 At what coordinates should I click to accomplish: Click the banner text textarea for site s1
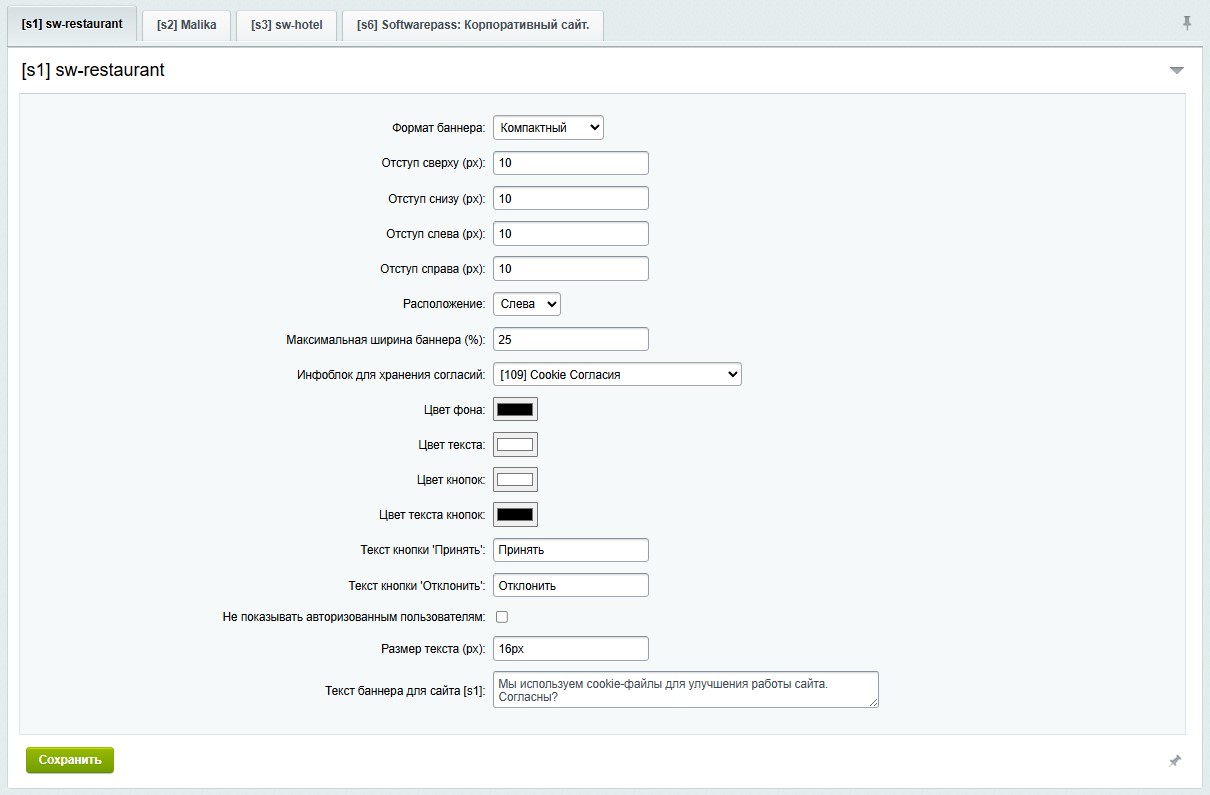pos(685,690)
